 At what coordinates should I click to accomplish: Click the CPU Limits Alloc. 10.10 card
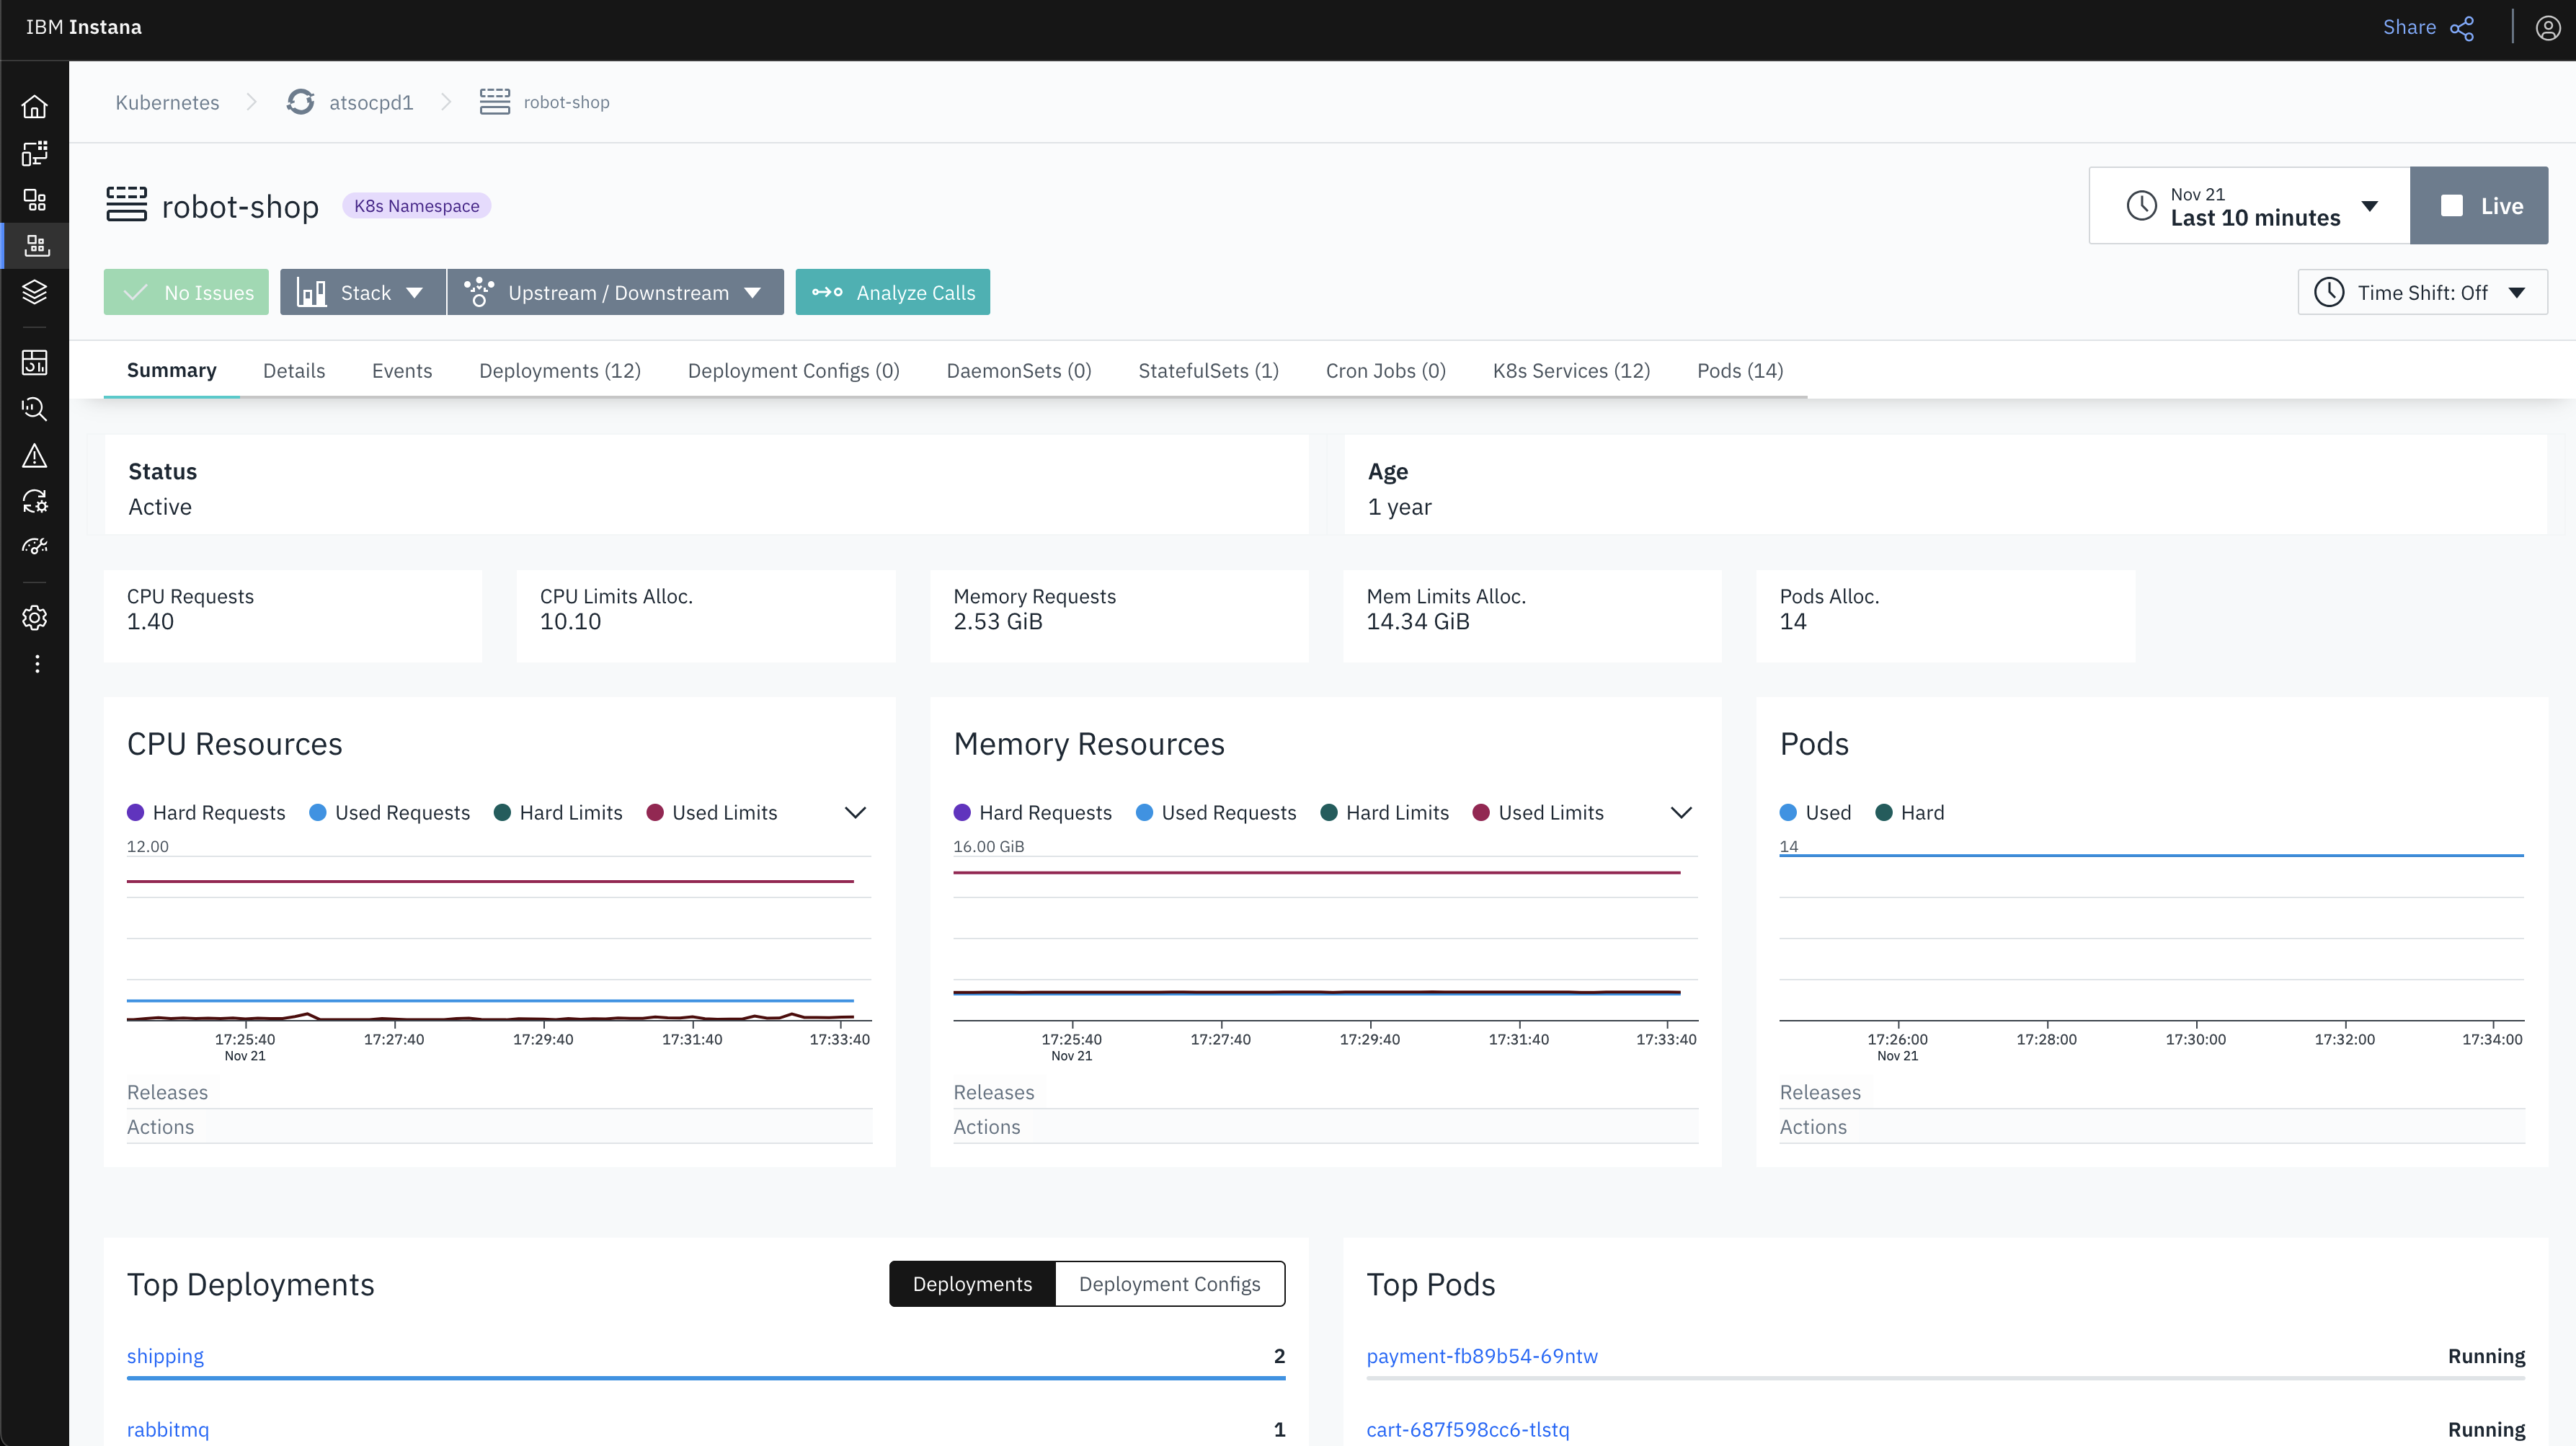[x=706, y=616]
